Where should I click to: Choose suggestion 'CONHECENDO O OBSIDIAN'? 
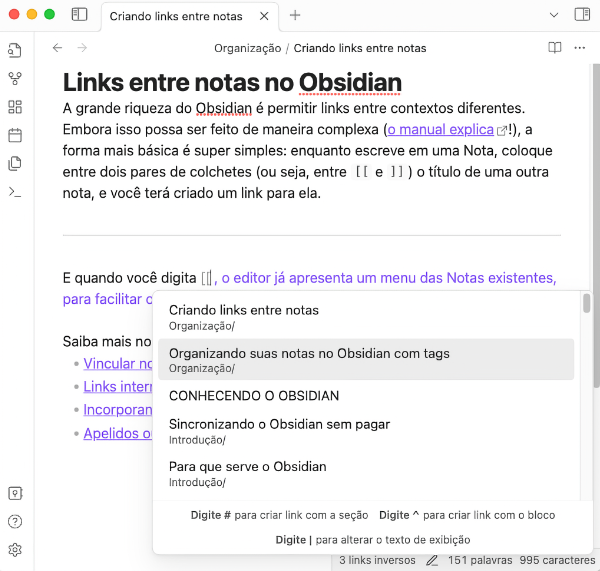coord(366,396)
